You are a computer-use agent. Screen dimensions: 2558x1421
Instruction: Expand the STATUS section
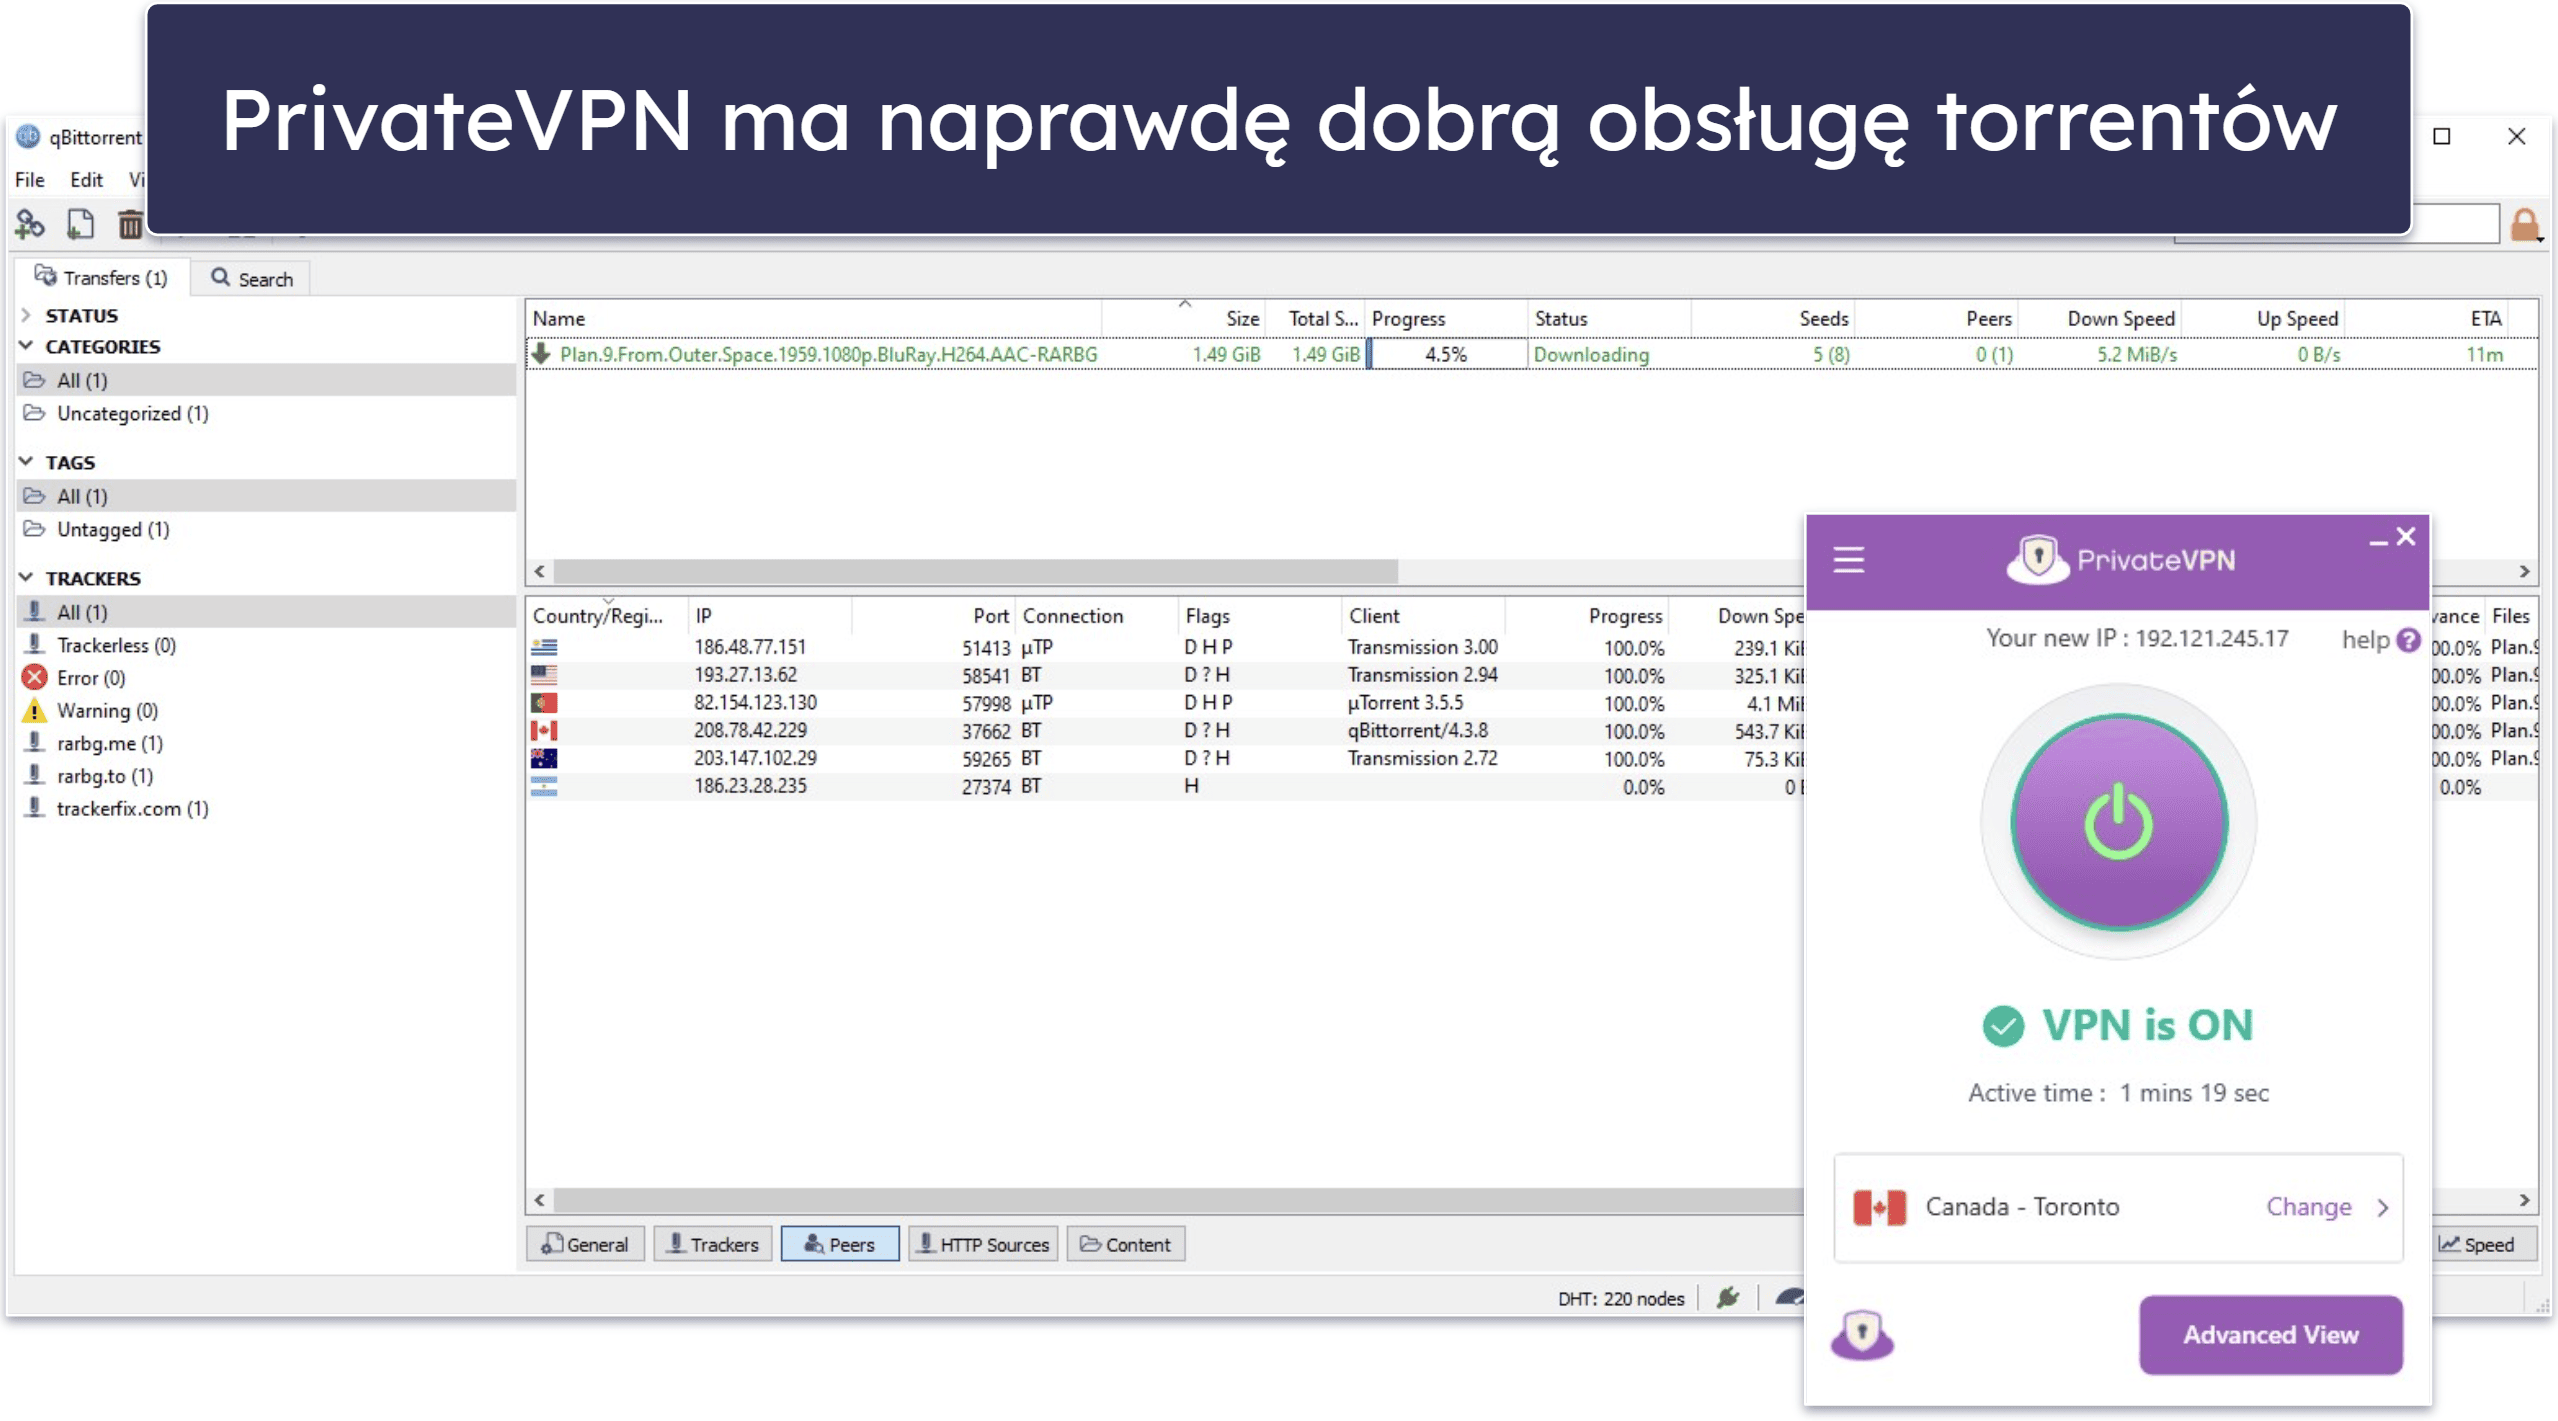[x=26, y=315]
